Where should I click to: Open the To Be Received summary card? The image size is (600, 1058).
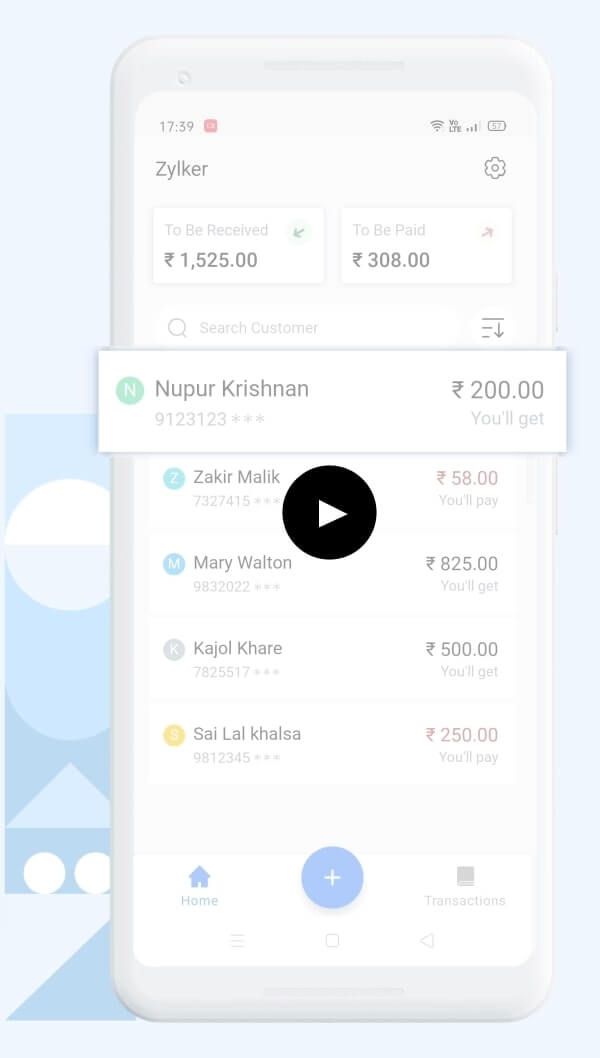(238, 246)
